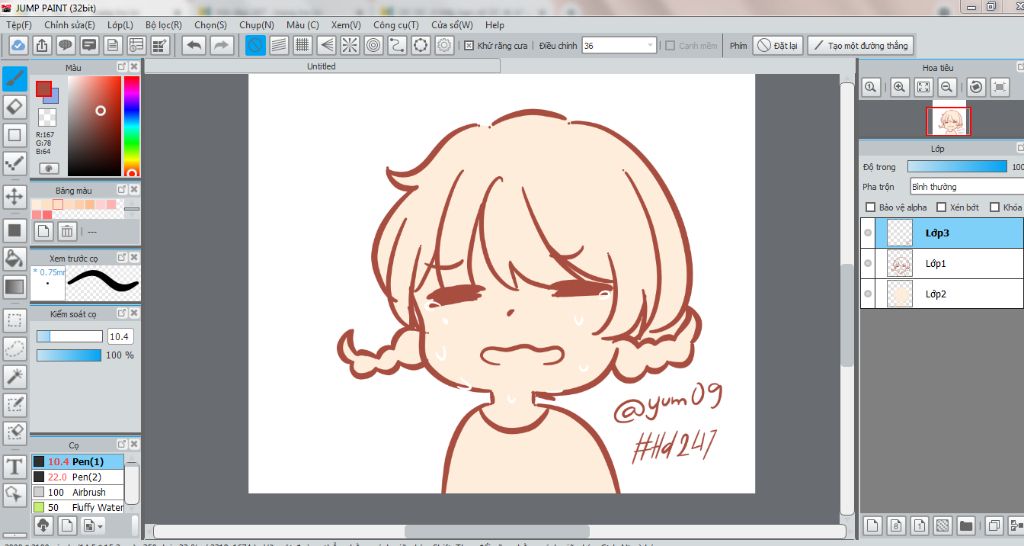Viewport: 1024px width, 546px height.
Task: Toggle the Xén bớt checkbox
Action: [x=941, y=207]
